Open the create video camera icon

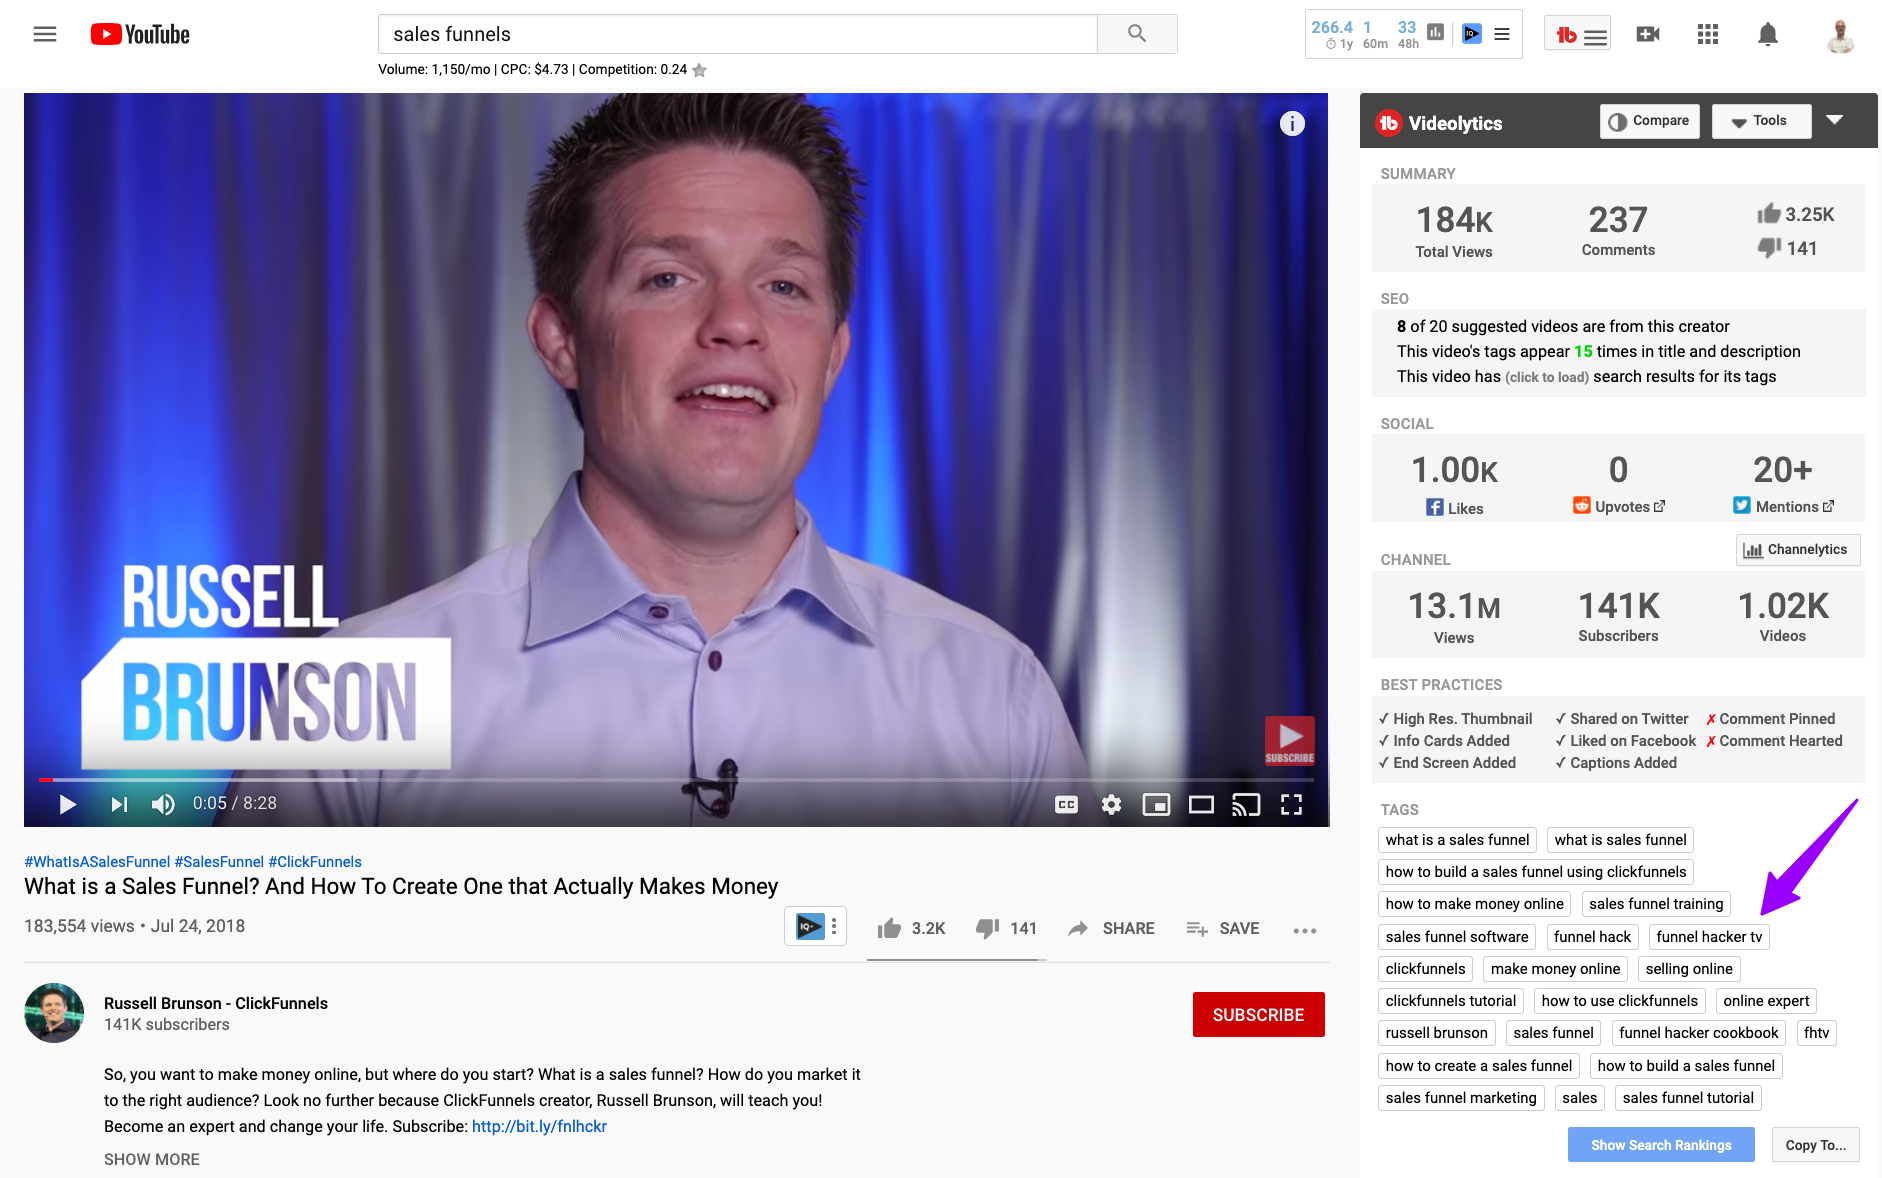pos(1647,35)
